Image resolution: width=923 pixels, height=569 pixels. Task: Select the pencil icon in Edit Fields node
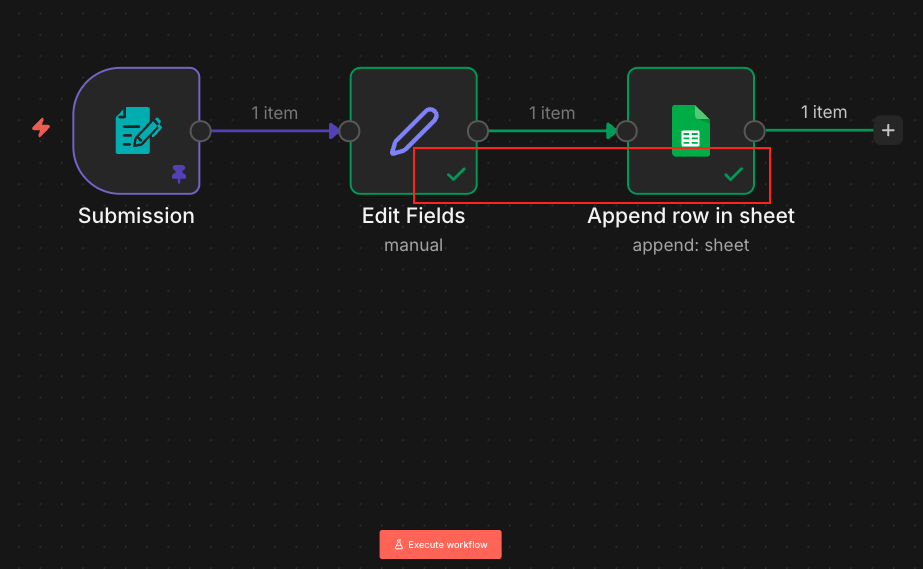[413, 131]
